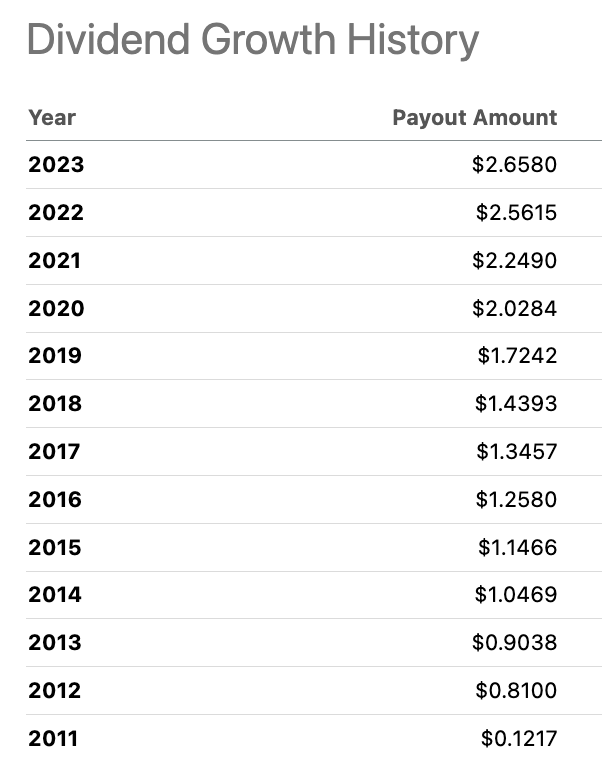This screenshot has width=602, height=784.
Task: Click the Year column header
Action: pyautogui.click(x=52, y=117)
